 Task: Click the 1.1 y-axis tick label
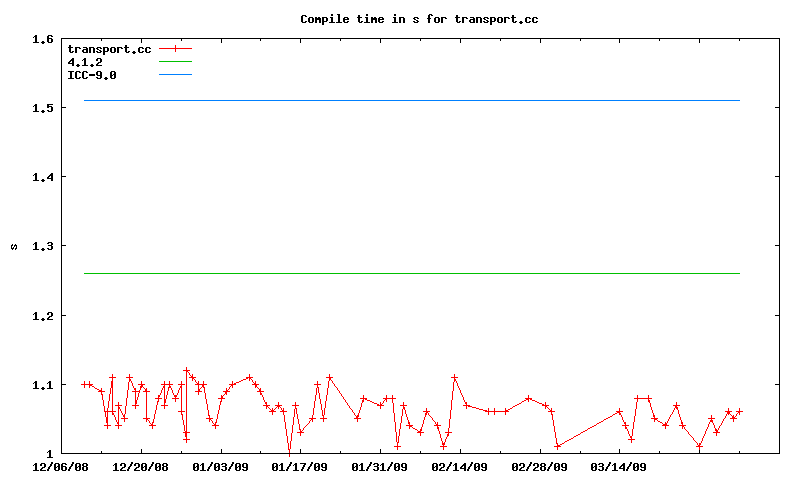pyautogui.click(x=42, y=385)
